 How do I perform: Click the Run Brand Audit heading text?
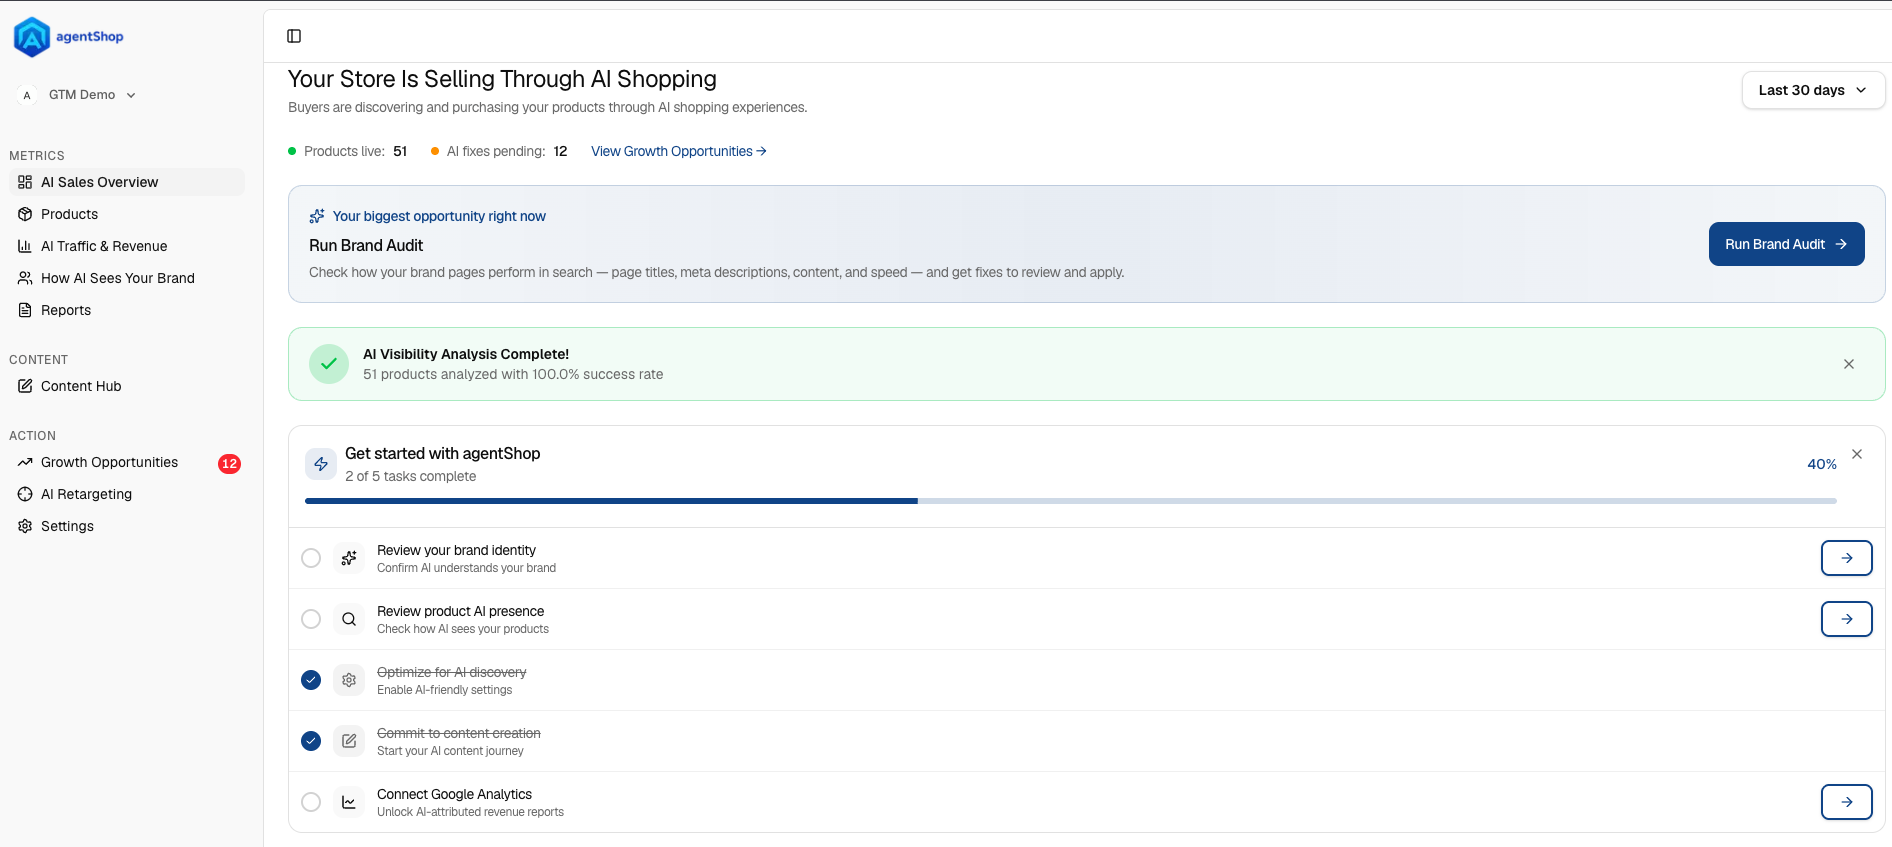(366, 245)
